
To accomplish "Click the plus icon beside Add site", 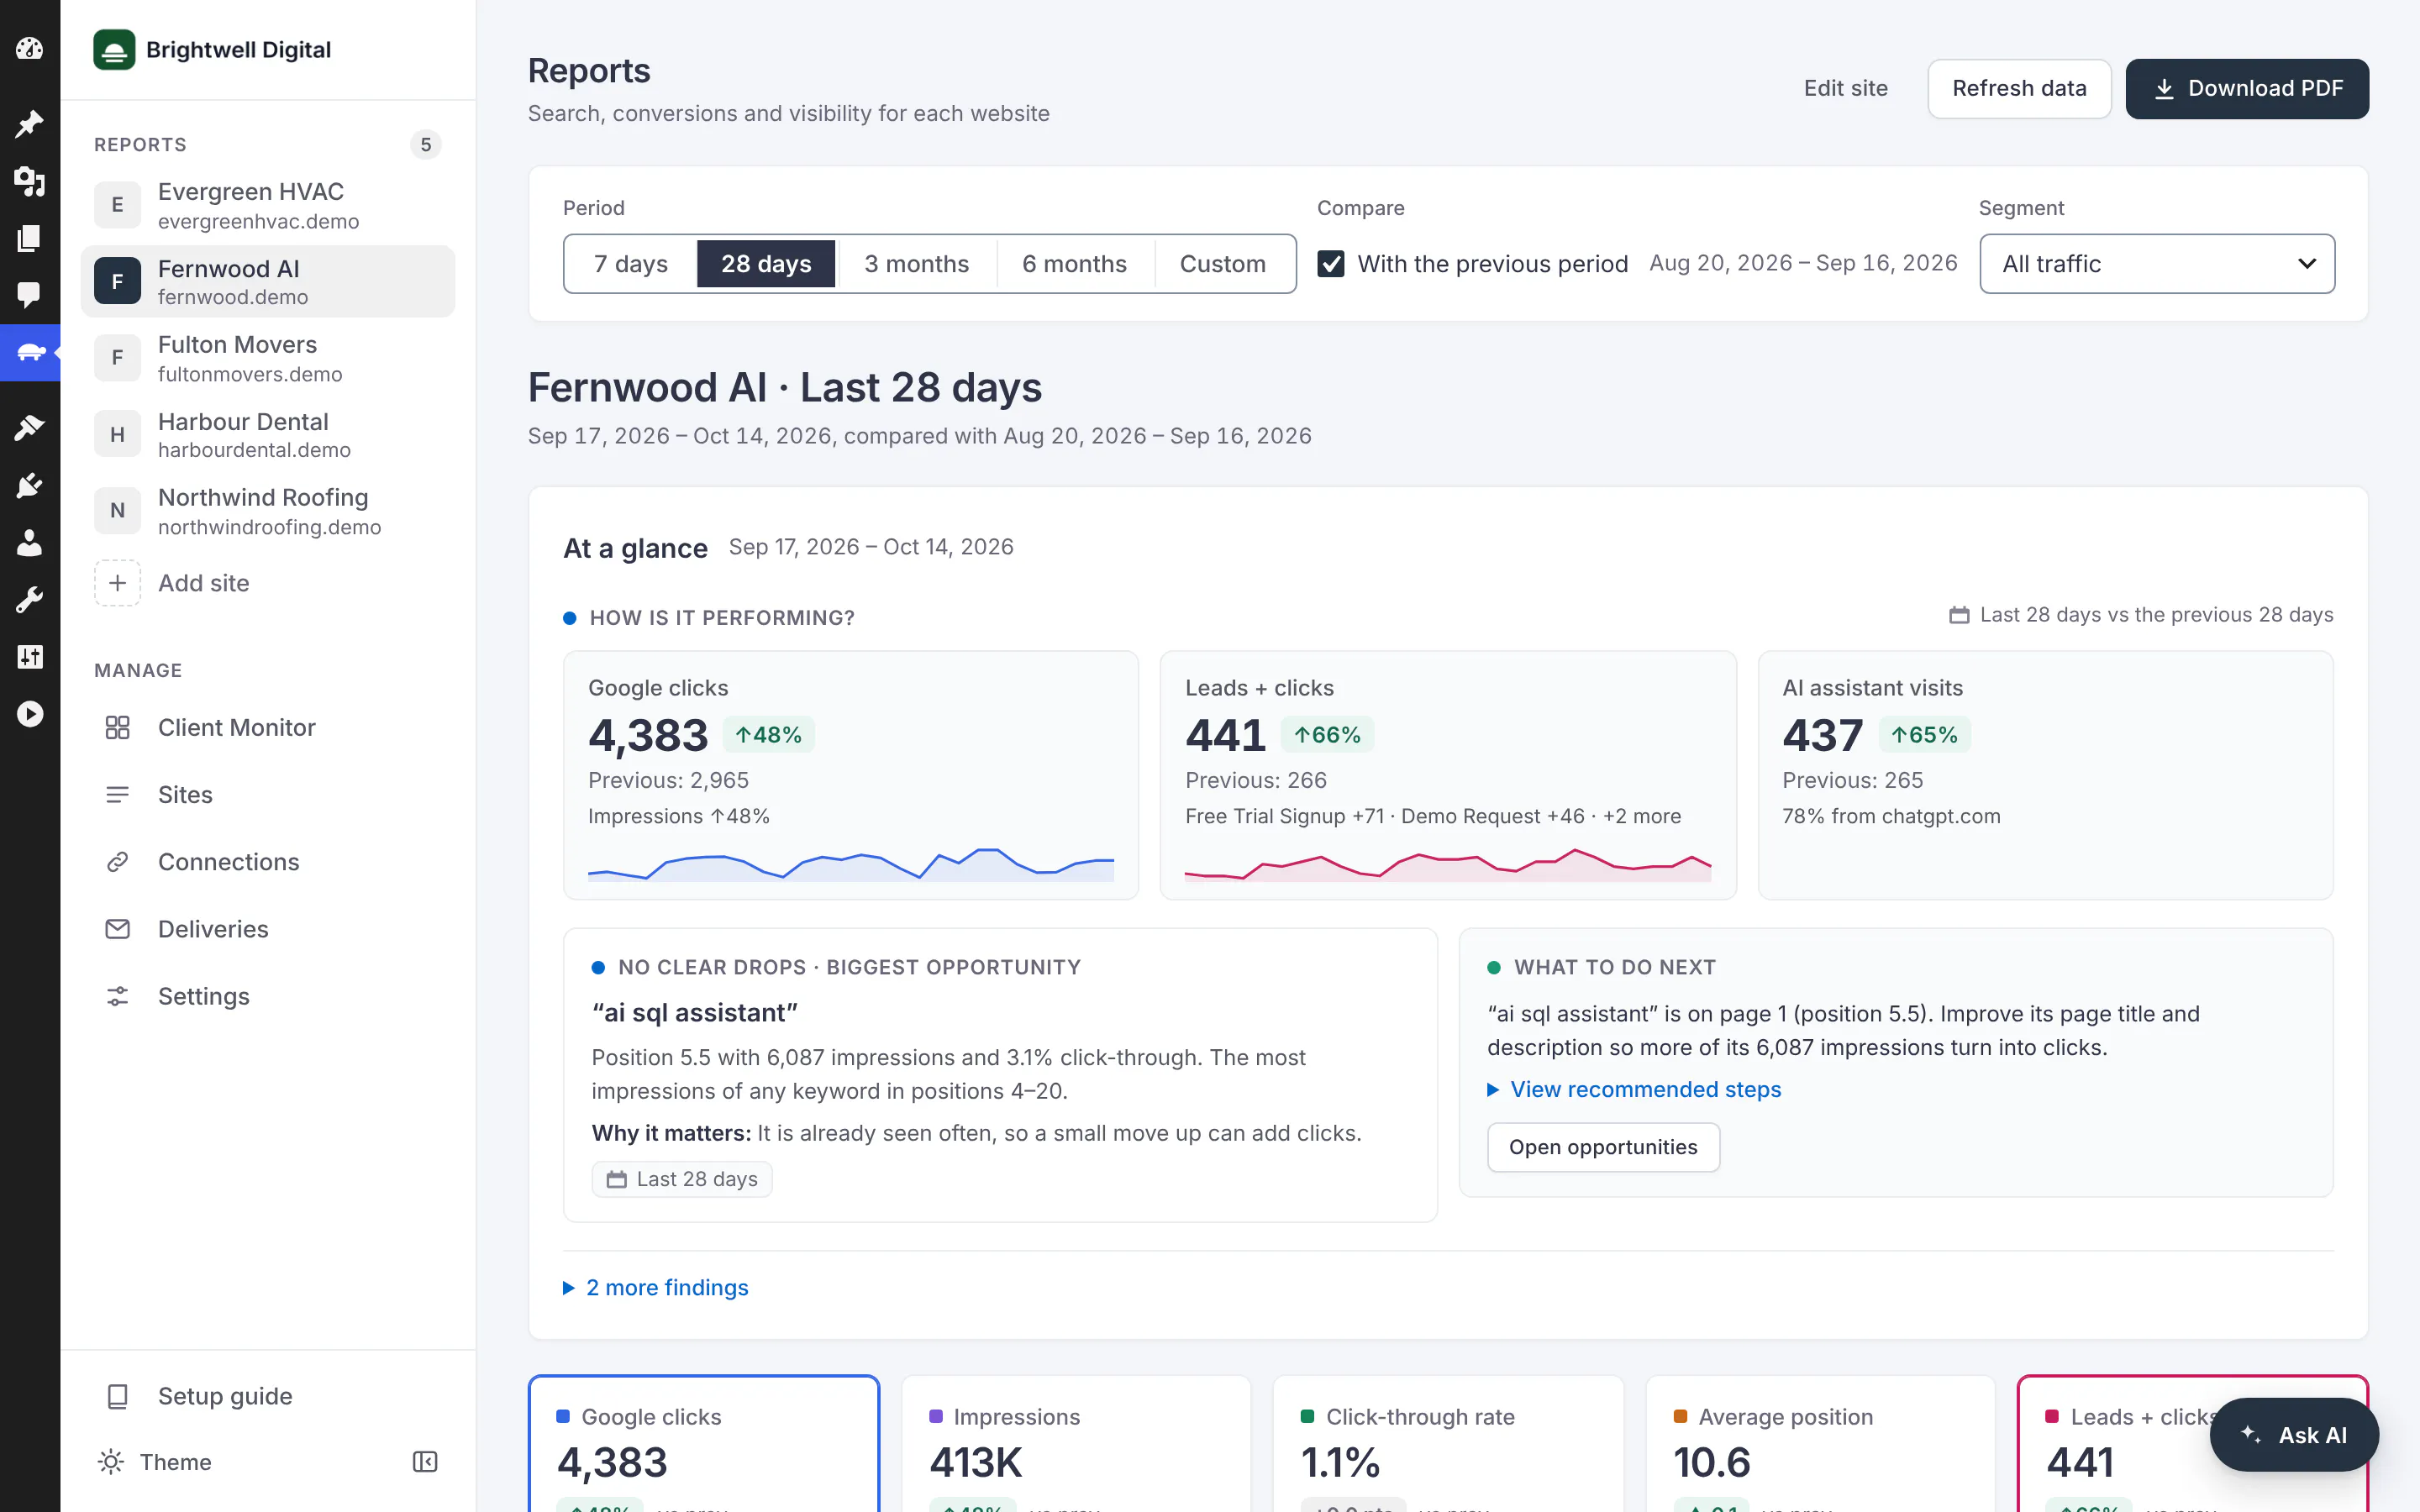I will coord(117,583).
